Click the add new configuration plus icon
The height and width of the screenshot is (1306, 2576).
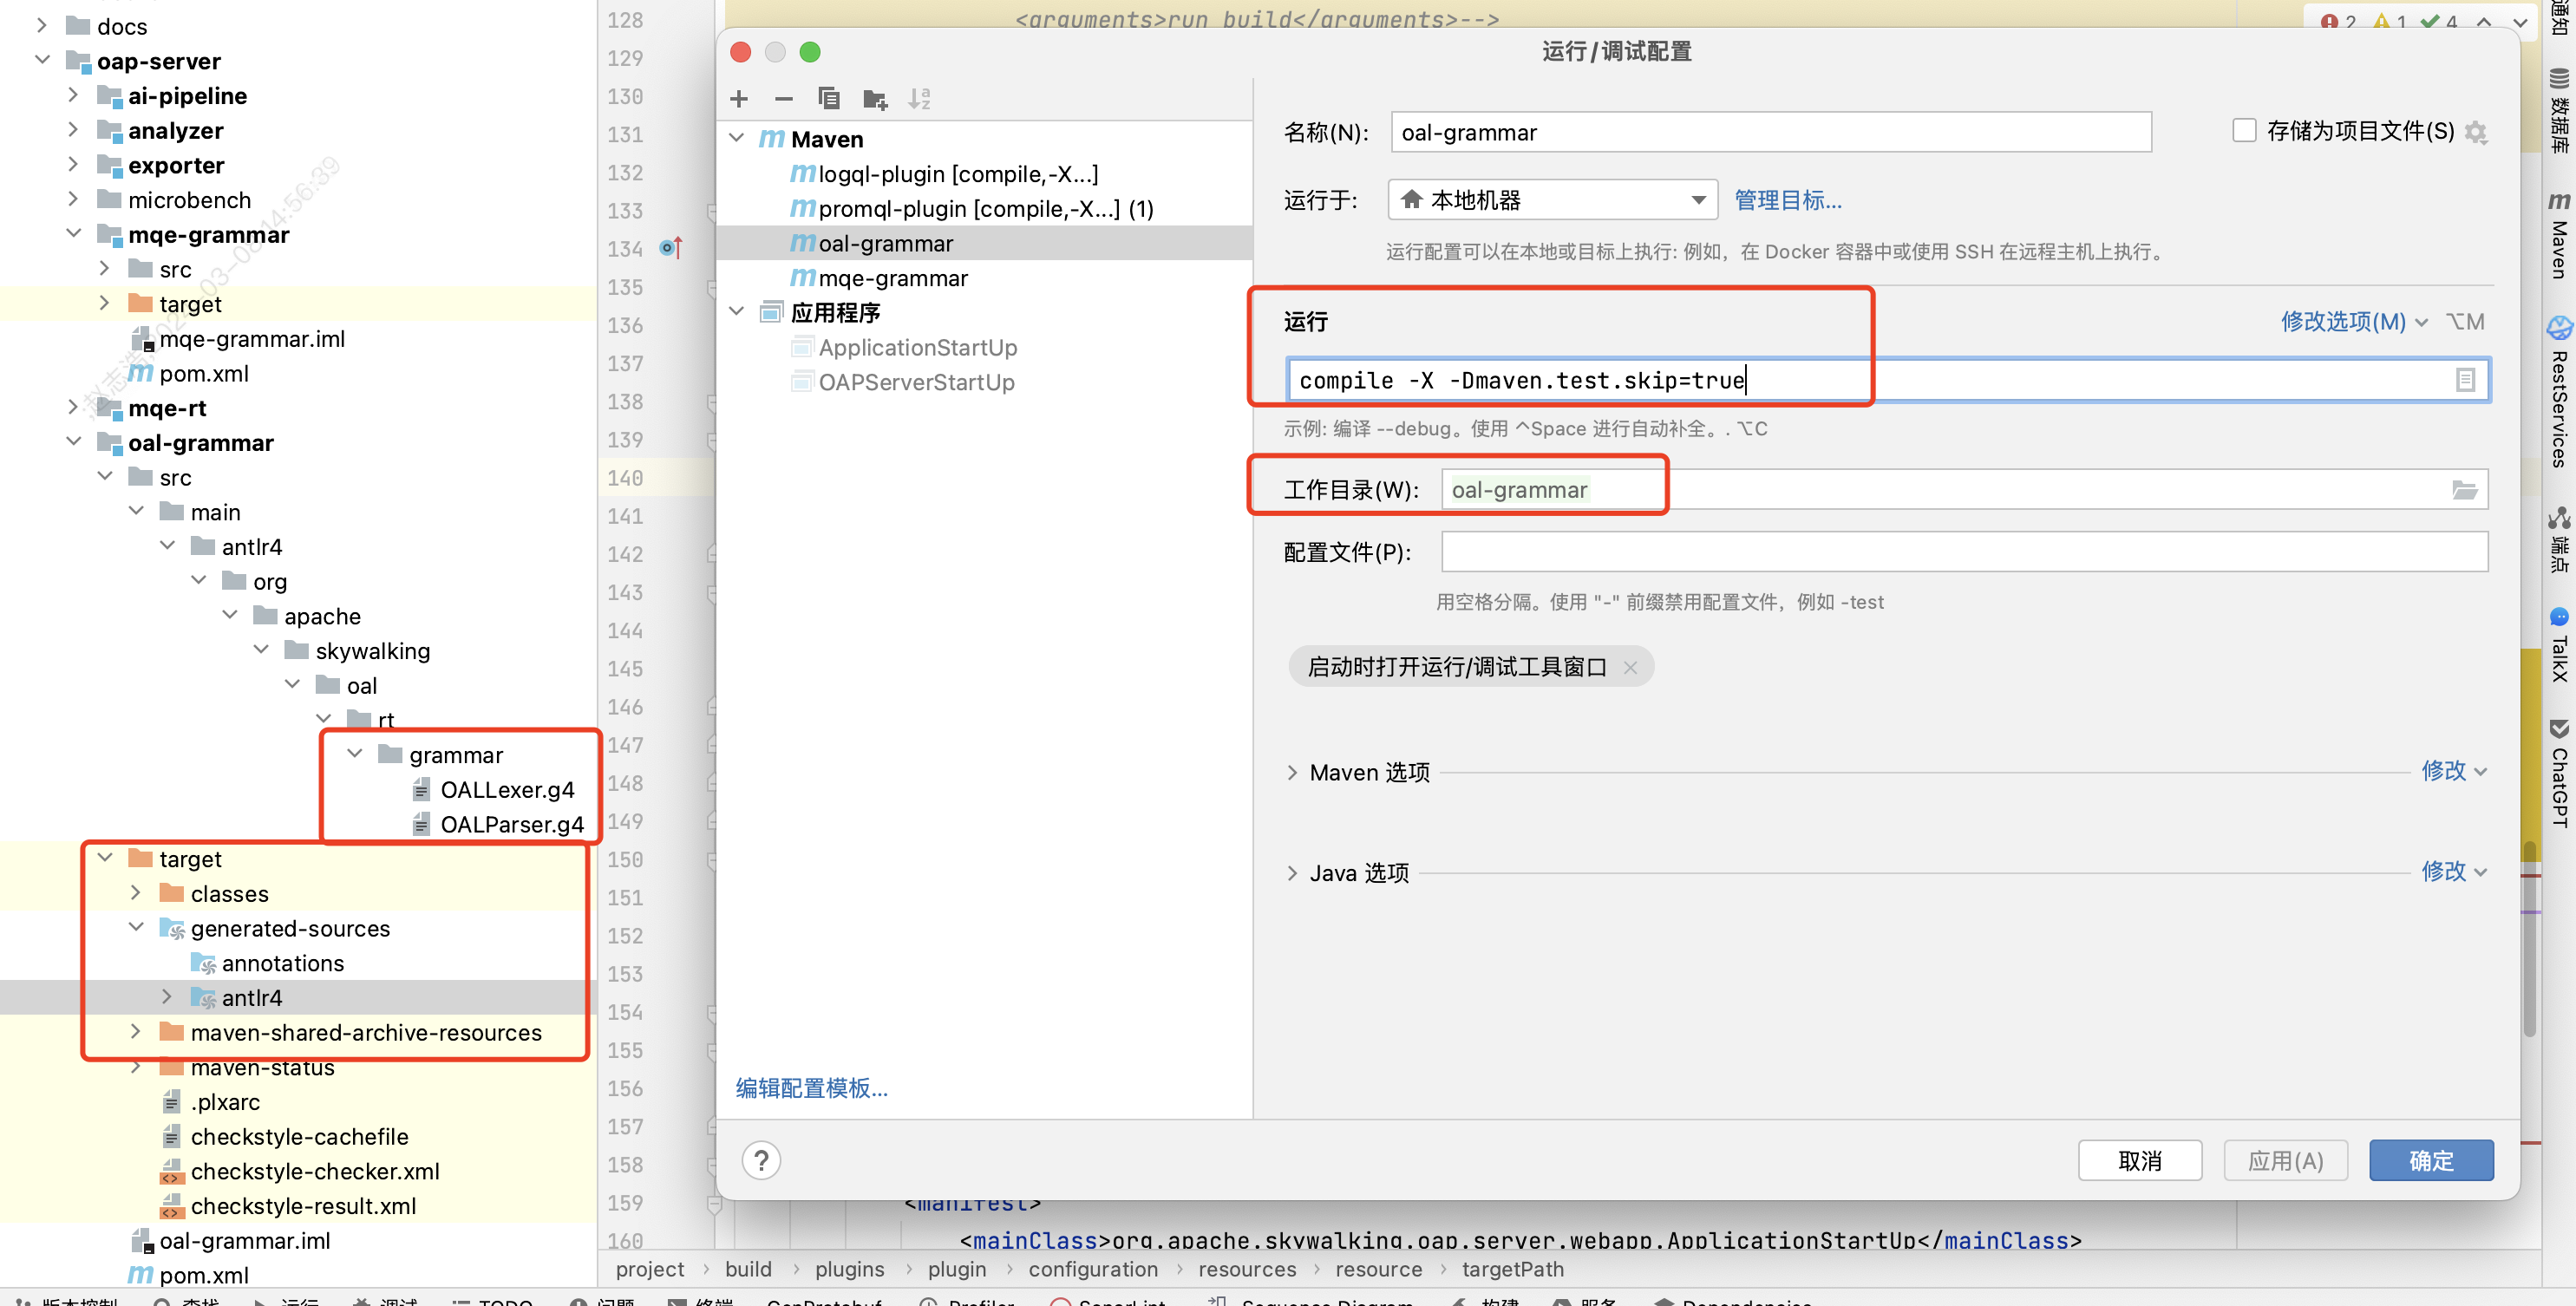point(739,99)
